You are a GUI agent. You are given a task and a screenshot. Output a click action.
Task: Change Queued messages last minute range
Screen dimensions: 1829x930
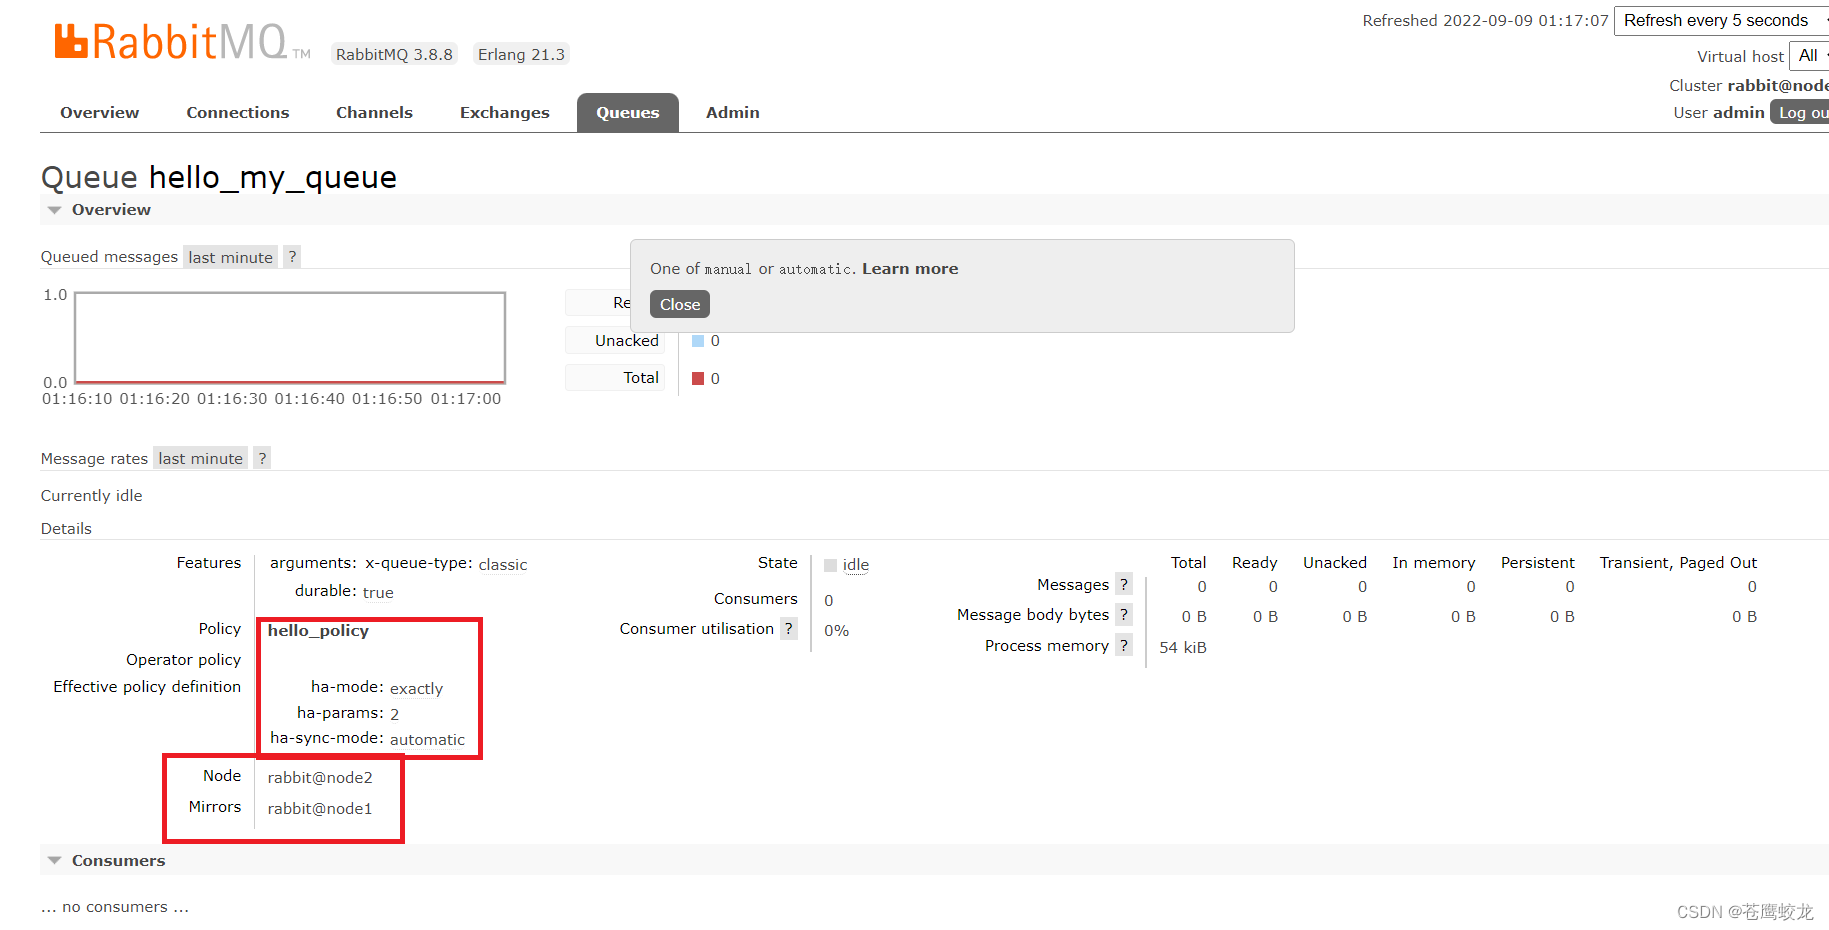point(230,257)
